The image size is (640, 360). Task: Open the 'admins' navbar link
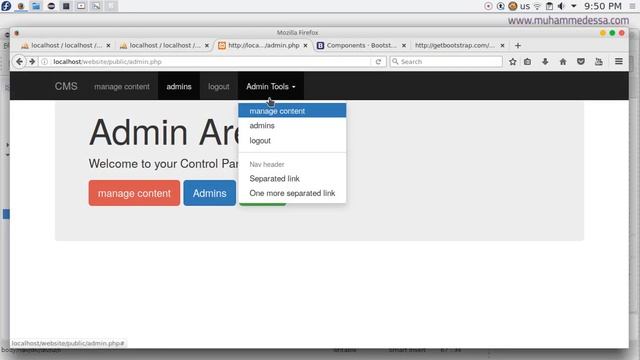coord(179,86)
